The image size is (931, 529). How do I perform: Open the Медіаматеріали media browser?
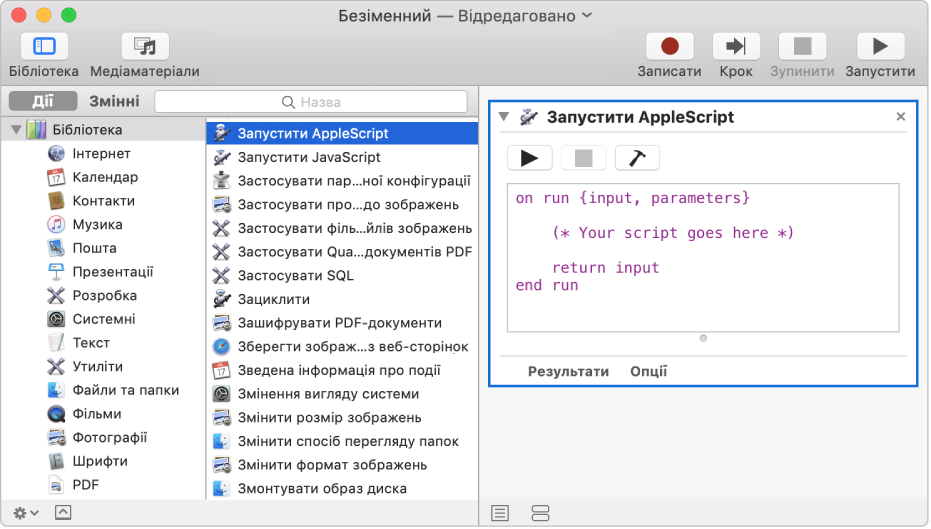pos(144,46)
